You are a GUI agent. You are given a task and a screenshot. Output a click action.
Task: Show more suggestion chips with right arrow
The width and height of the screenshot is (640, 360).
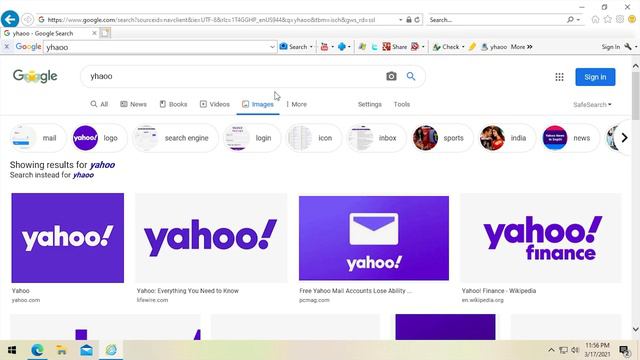[x=624, y=138]
